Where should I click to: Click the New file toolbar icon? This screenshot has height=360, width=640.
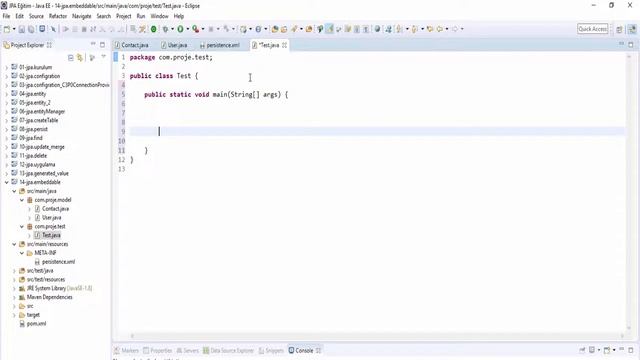click(x=7, y=29)
